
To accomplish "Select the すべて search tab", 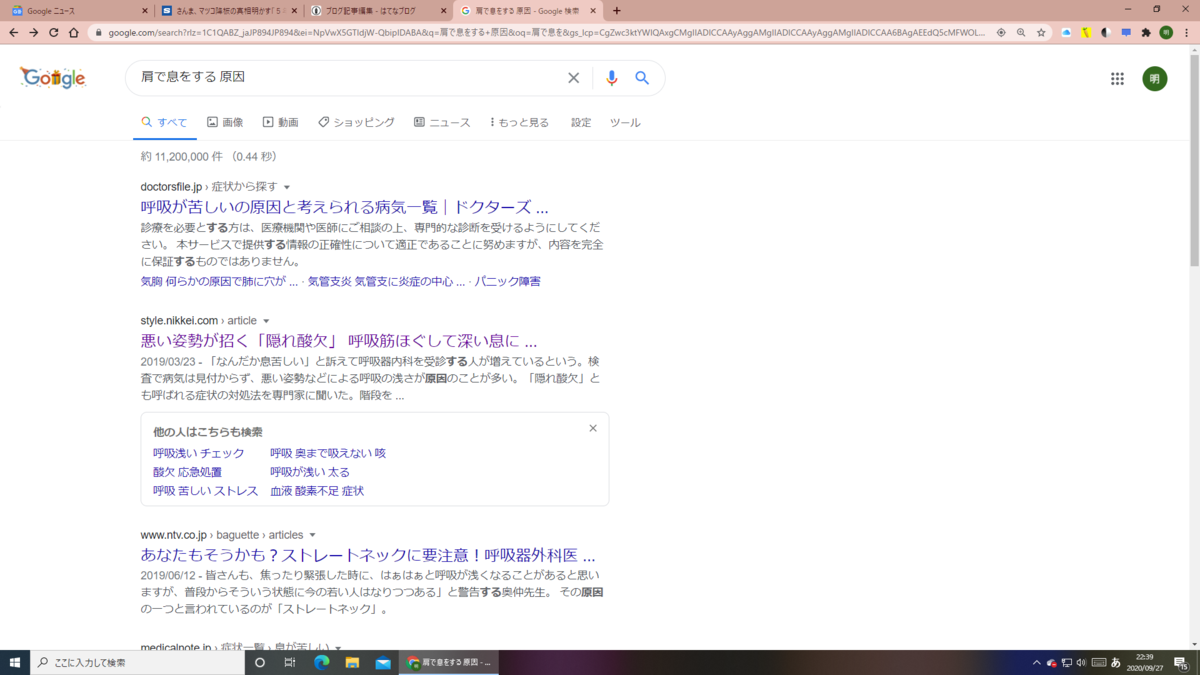I will (x=164, y=122).
